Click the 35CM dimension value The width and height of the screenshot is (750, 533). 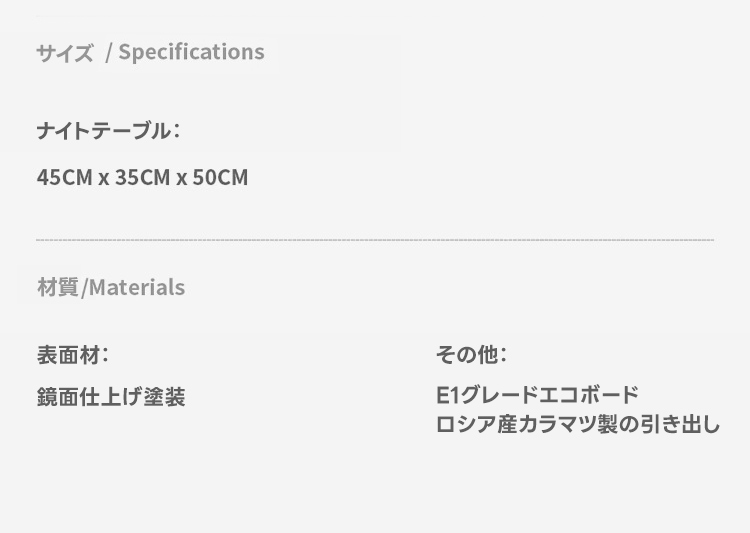point(142,178)
